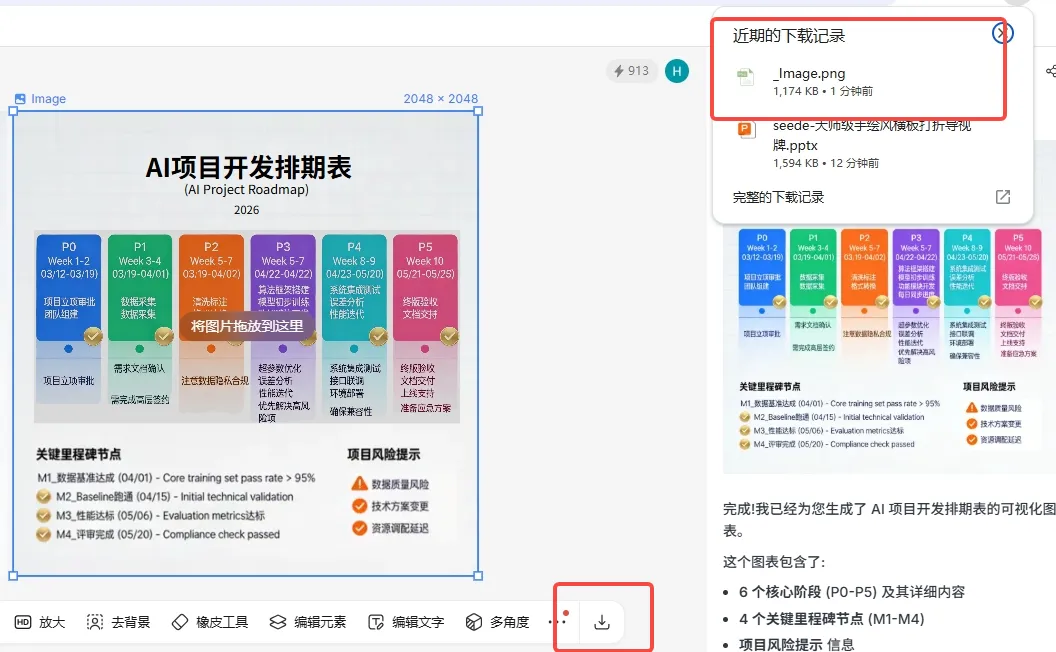Click the share icon at the right edge
The width and height of the screenshot is (1056, 652).
pyautogui.click(x=1051, y=71)
